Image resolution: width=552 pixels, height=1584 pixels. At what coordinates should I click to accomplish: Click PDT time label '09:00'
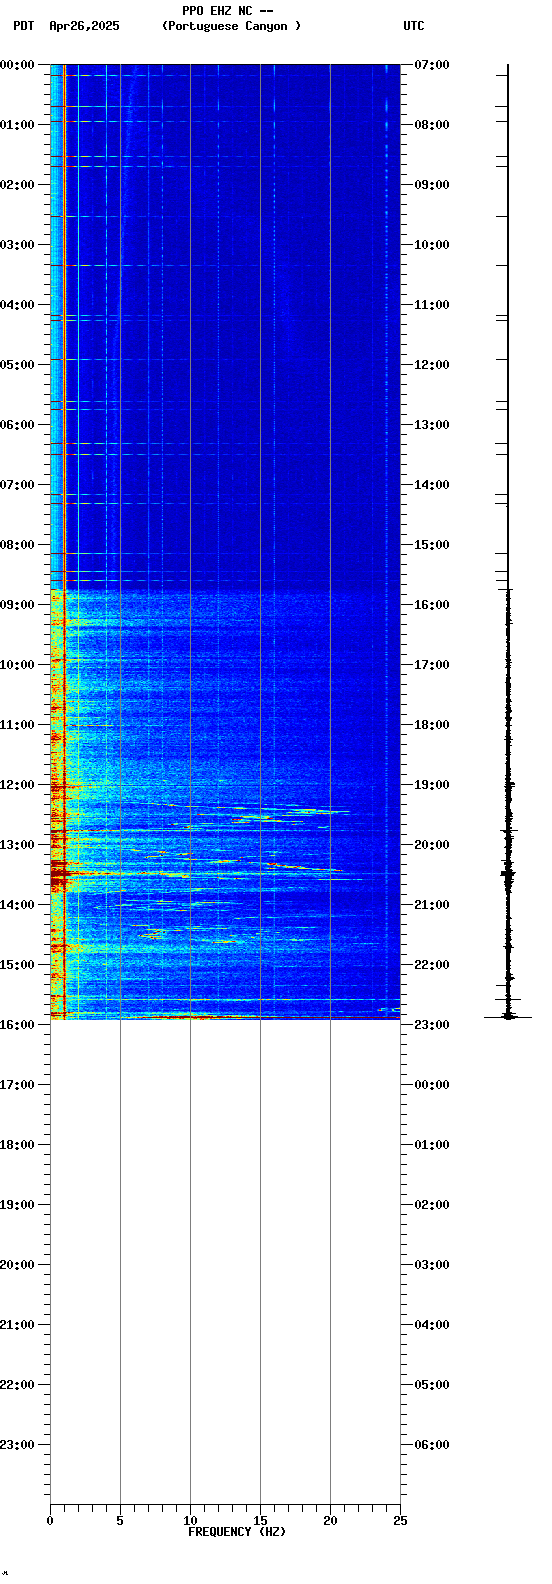[17, 605]
